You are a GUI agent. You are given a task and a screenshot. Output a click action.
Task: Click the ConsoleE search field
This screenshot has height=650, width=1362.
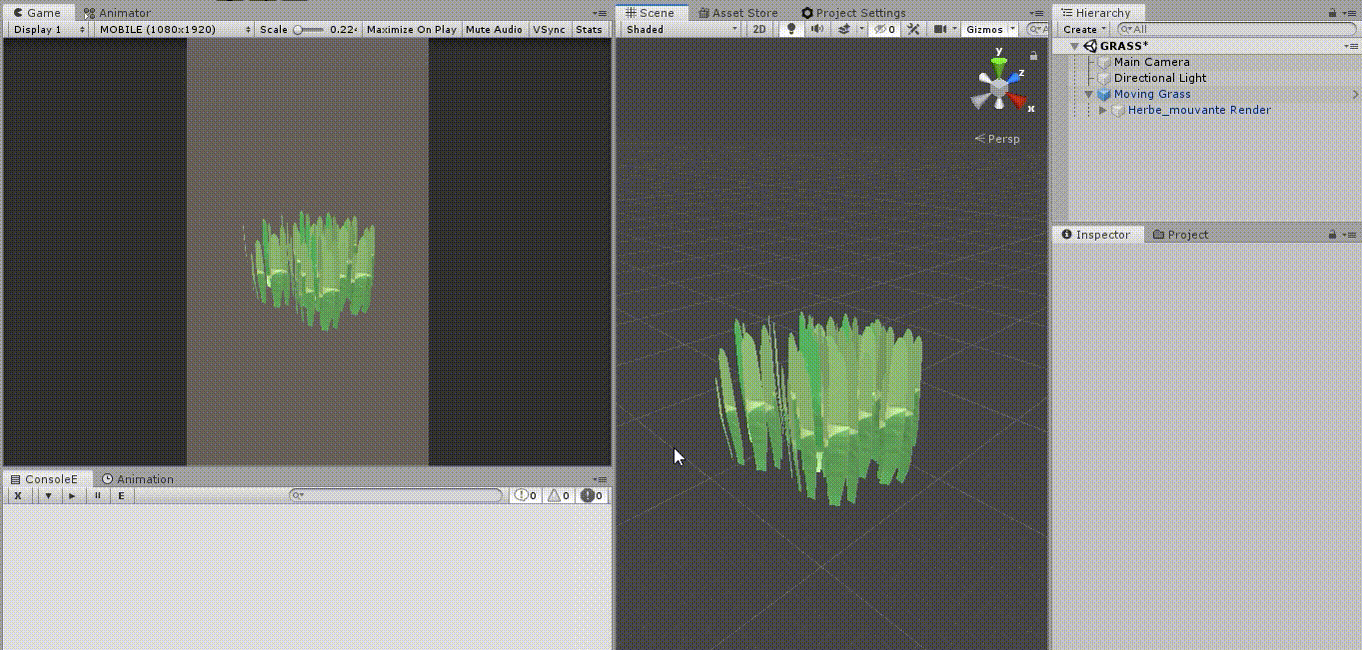(396, 495)
